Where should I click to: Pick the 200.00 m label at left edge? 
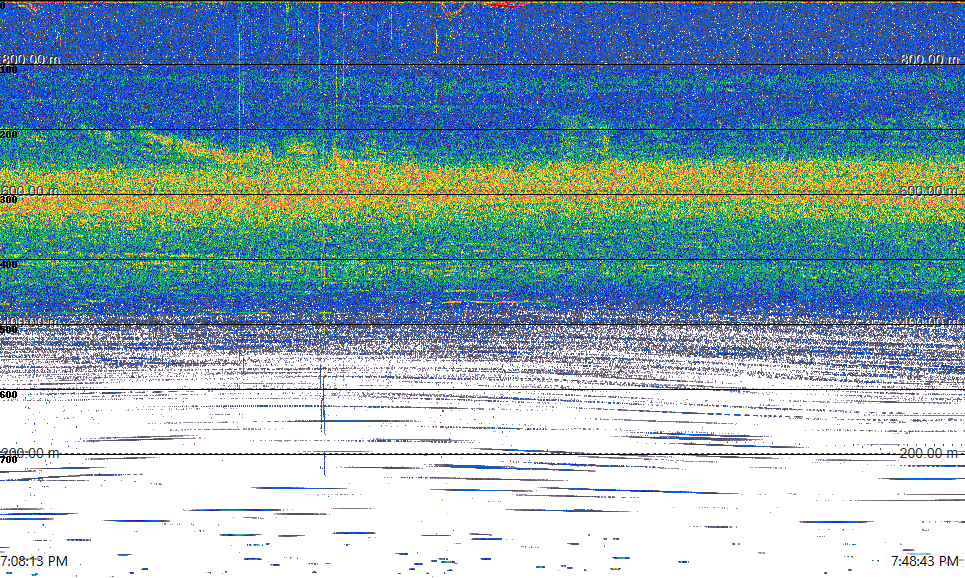(x=31, y=453)
